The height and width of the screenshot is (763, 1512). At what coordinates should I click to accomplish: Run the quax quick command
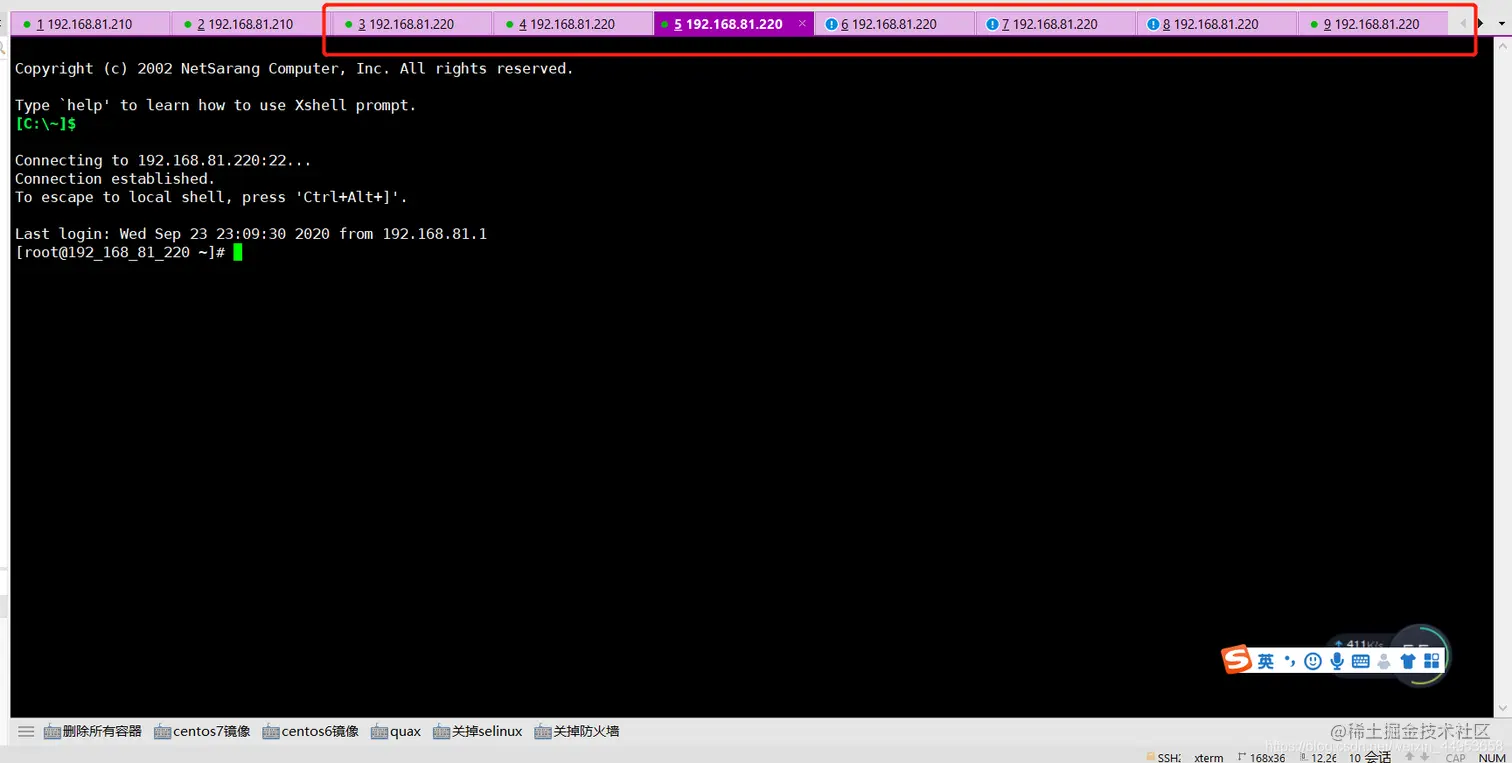[396, 731]
